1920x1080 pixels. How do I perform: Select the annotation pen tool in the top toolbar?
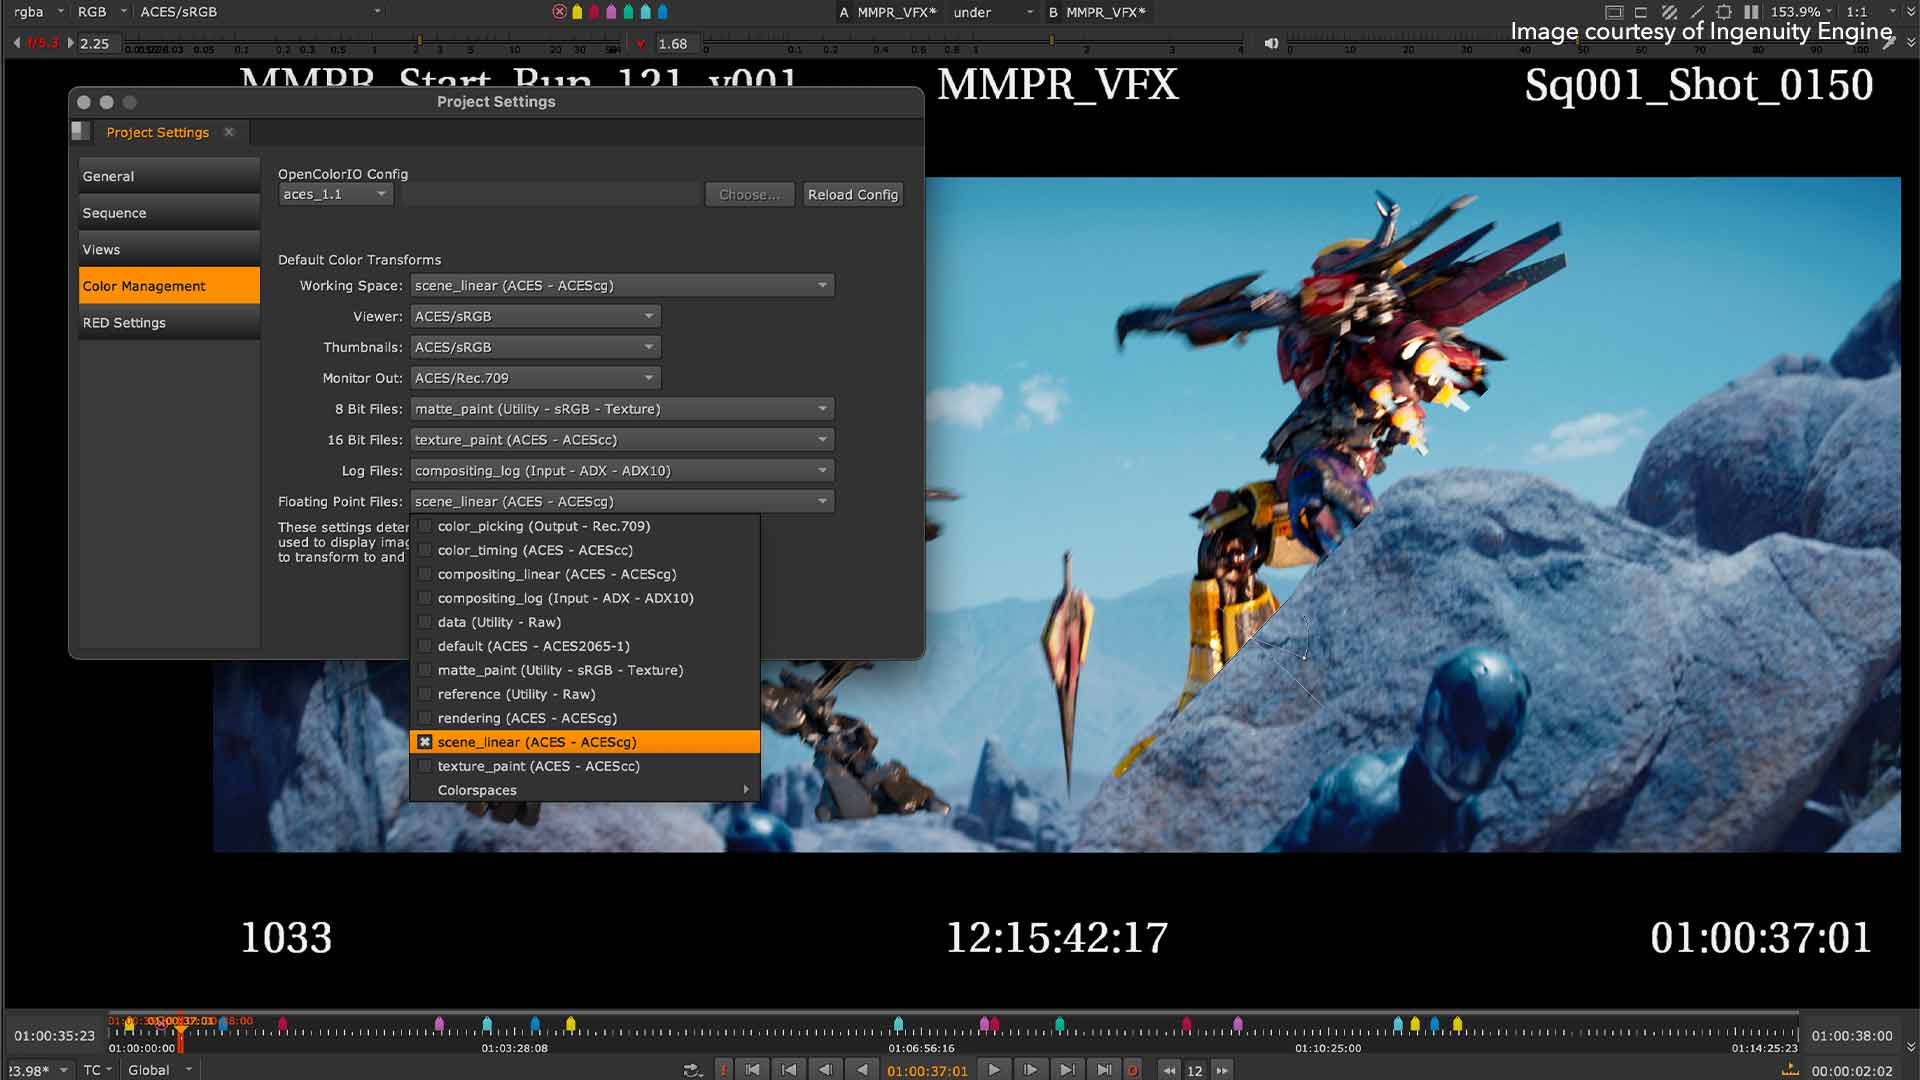tap(1696, 13)
